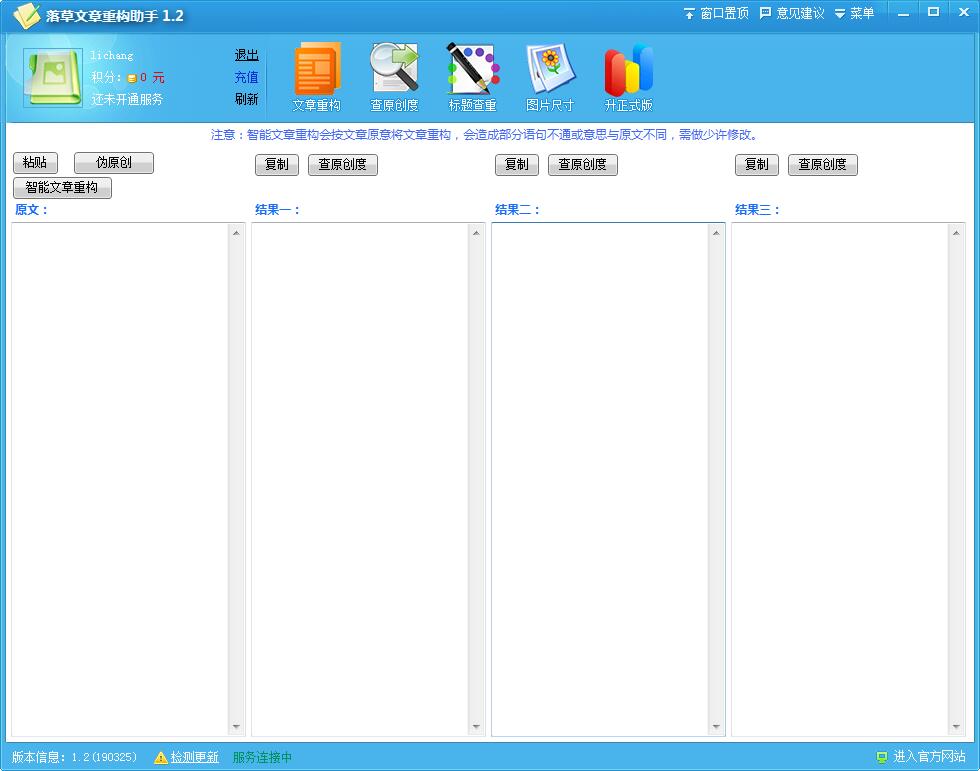Click 结果三 scrollbar down arrow
This screenshot has height=771, width=980.
tap(956, 727)
